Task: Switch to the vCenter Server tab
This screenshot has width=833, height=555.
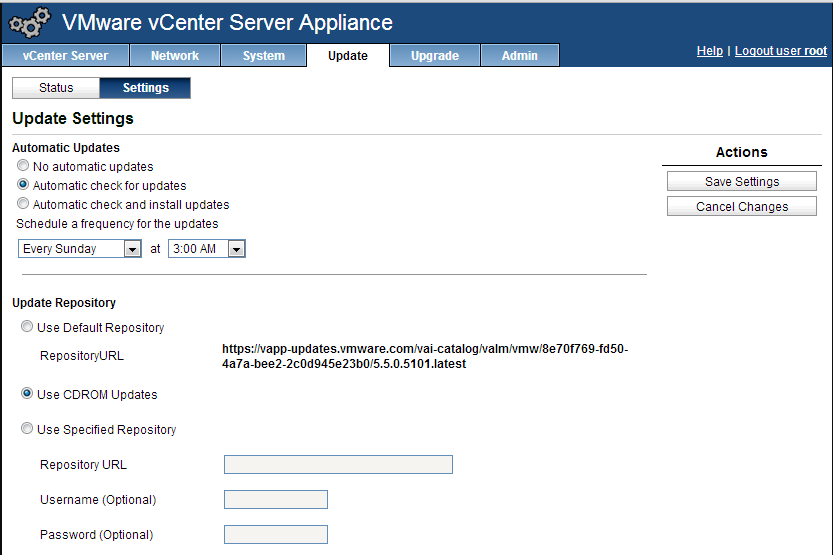Action: point(64,56)
